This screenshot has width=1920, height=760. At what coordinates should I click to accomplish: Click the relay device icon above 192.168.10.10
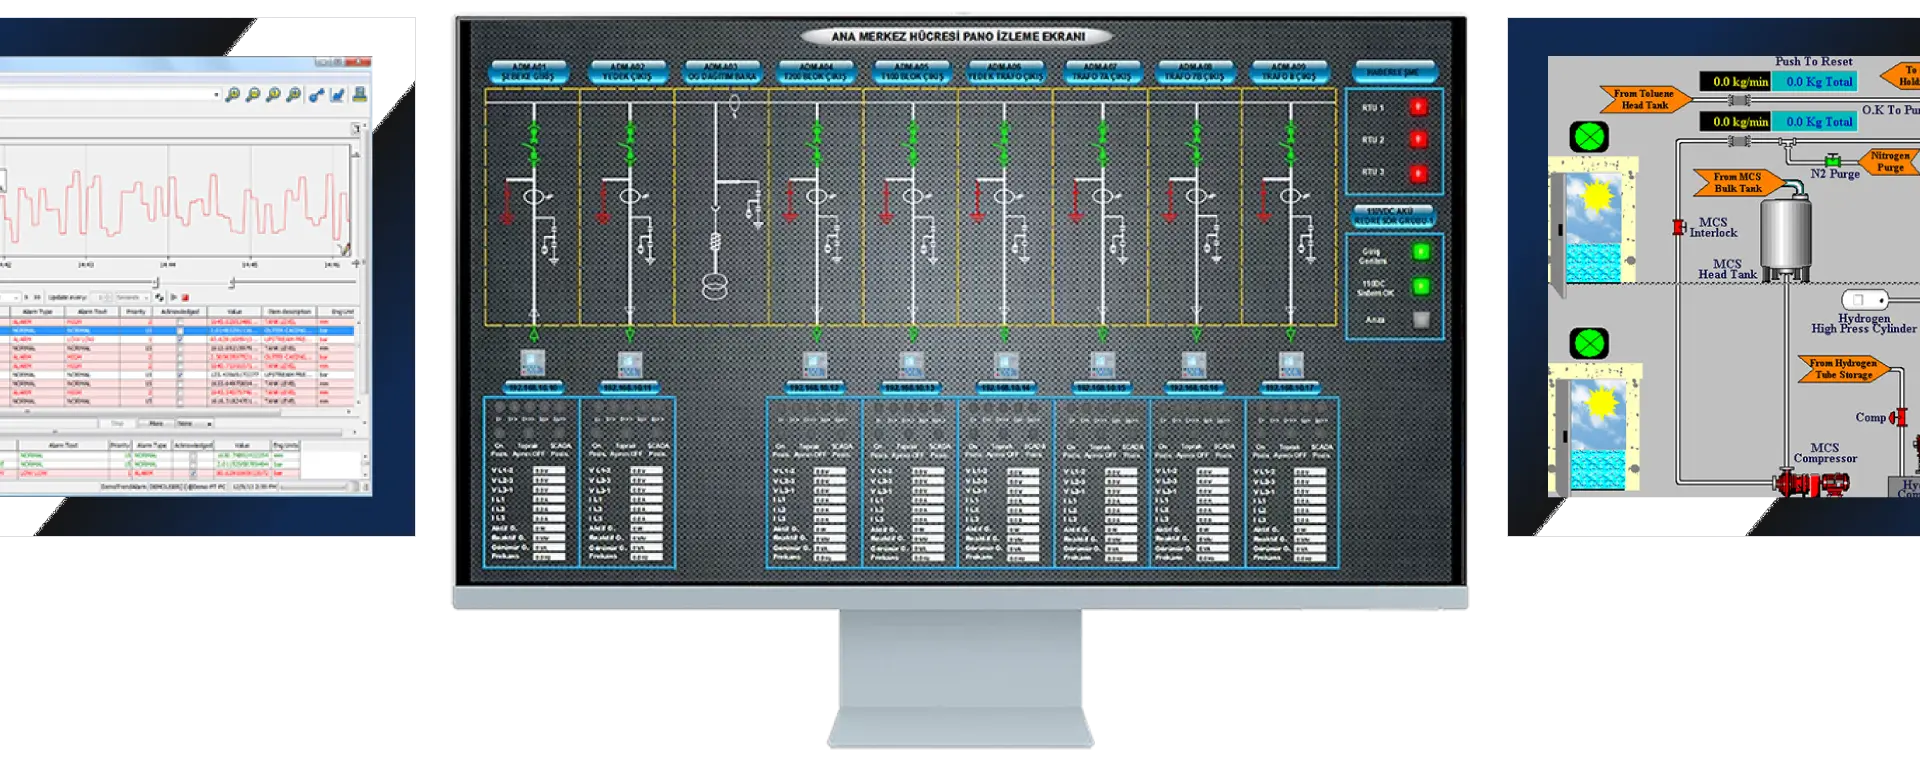(533, 363)
